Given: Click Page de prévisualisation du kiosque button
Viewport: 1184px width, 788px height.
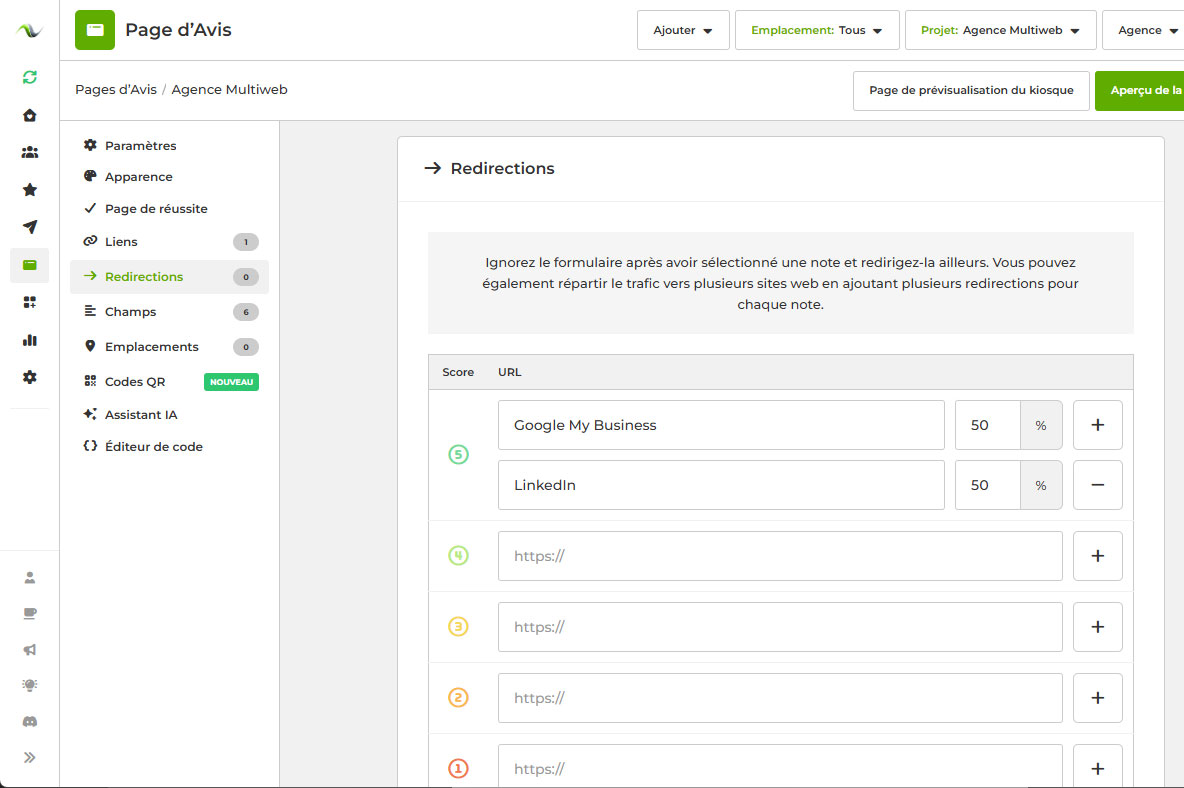Looking at the screenshot, I should (970, 90).
